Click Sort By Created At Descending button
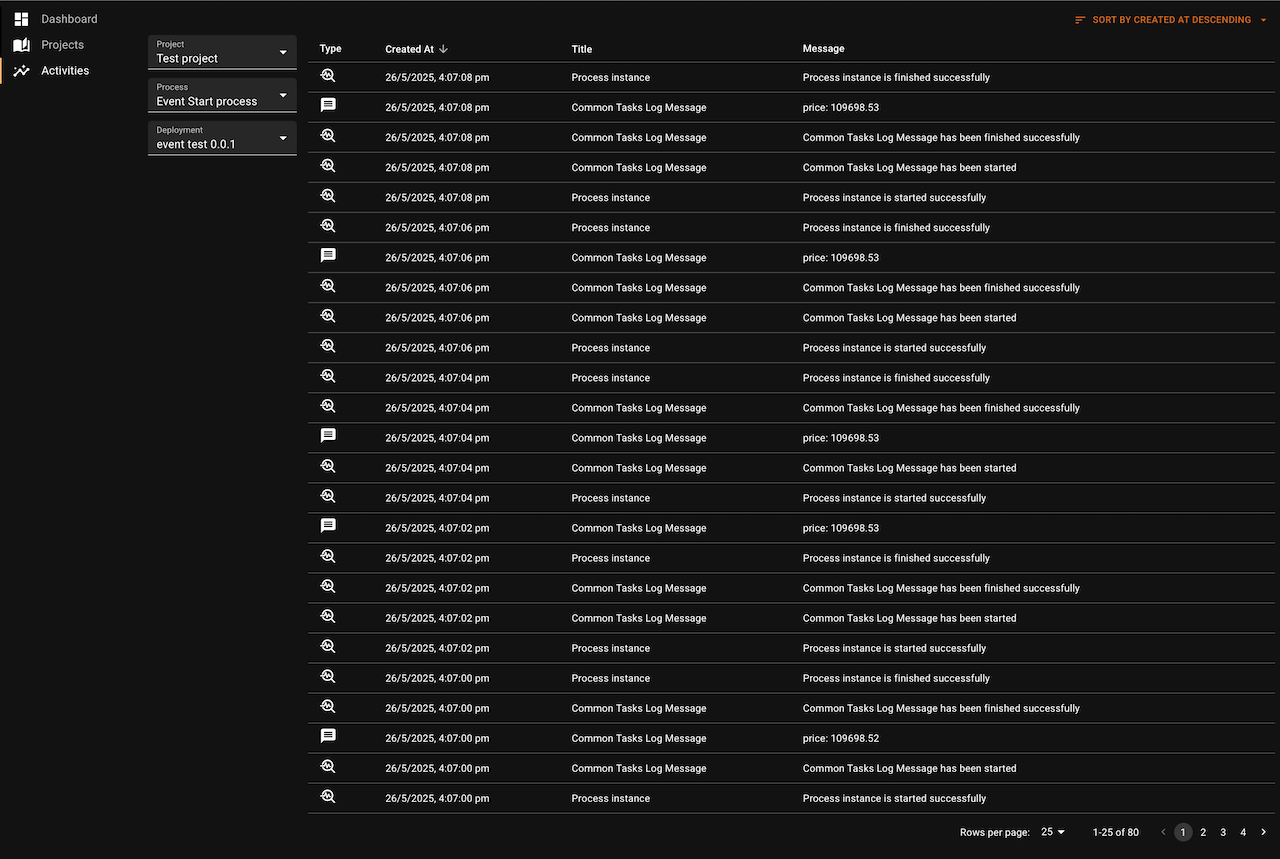1280x859 pixels. coord(1171,20)
